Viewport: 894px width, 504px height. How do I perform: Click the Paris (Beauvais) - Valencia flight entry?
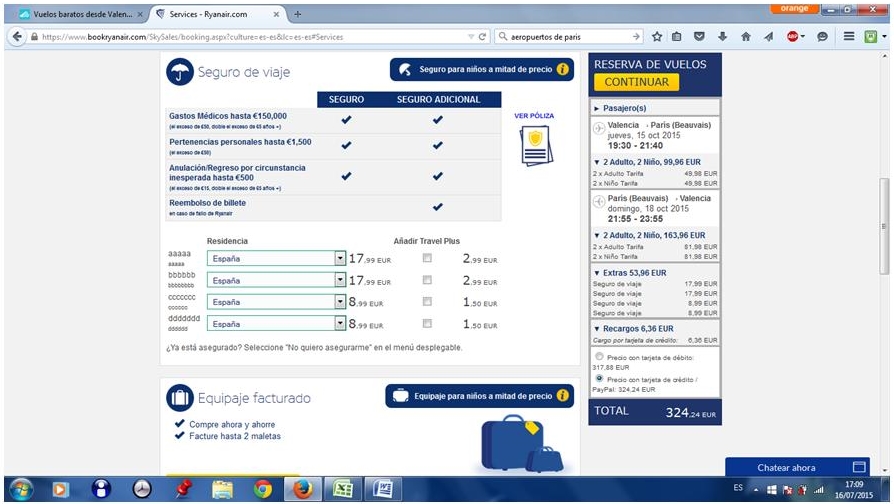[655, 209]
